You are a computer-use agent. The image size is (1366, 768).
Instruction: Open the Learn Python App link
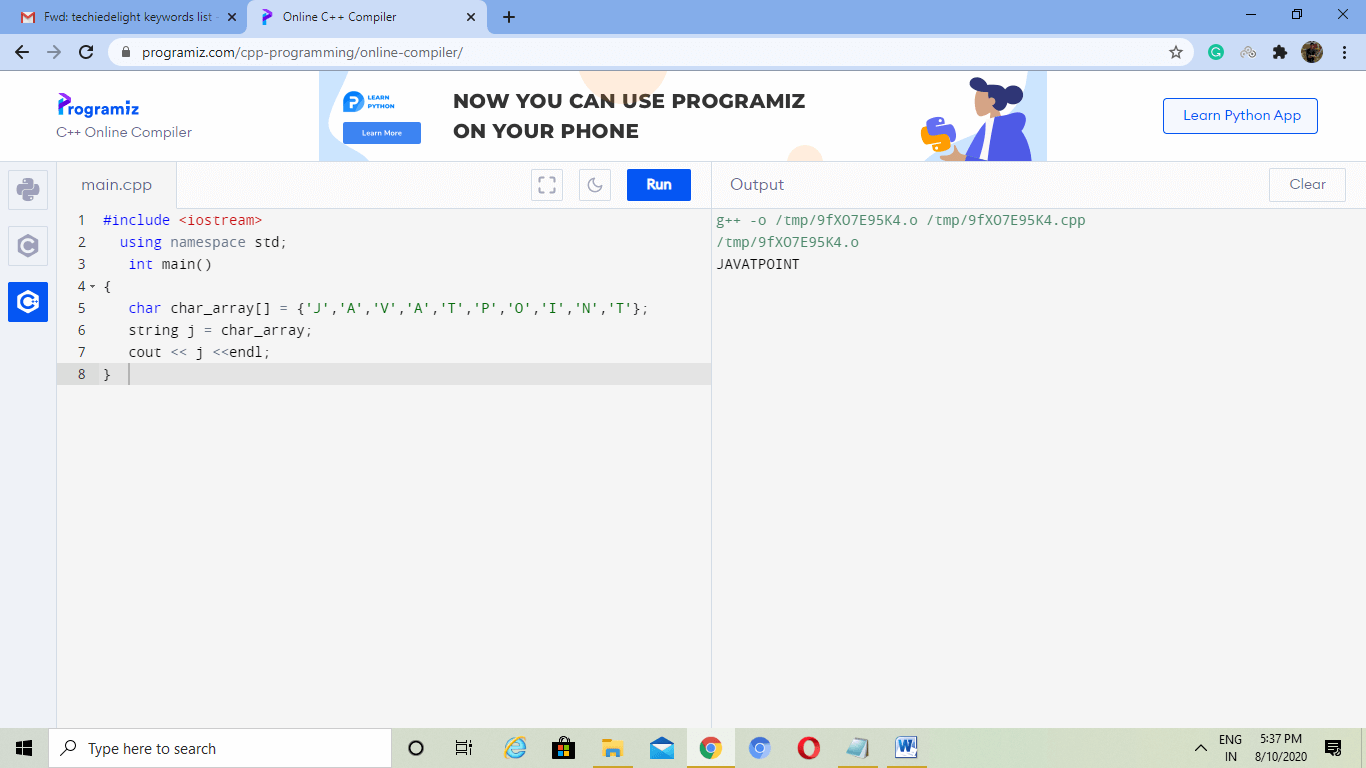coord(1240,116)
